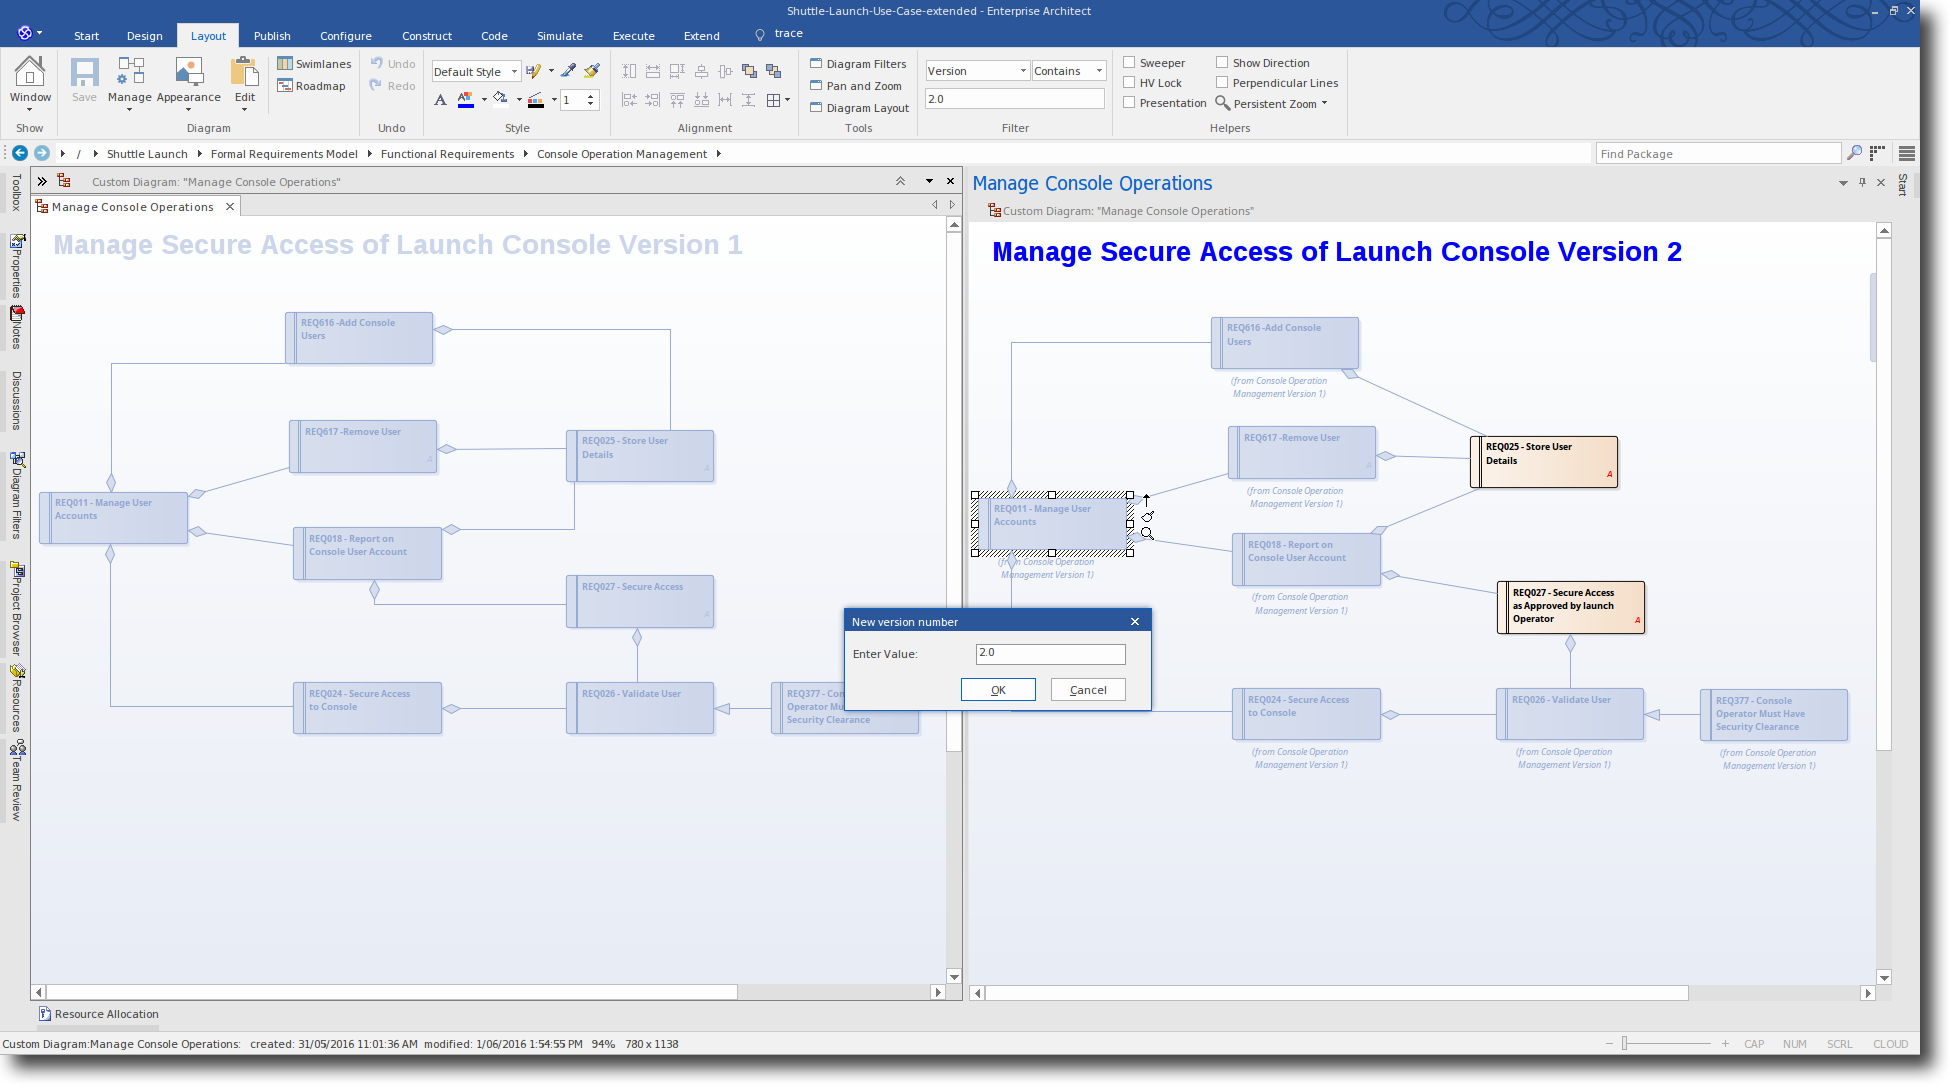Open the Default Style dropdown
This screenshot has height=1090, width=1950.
click(x=514, y=72)
